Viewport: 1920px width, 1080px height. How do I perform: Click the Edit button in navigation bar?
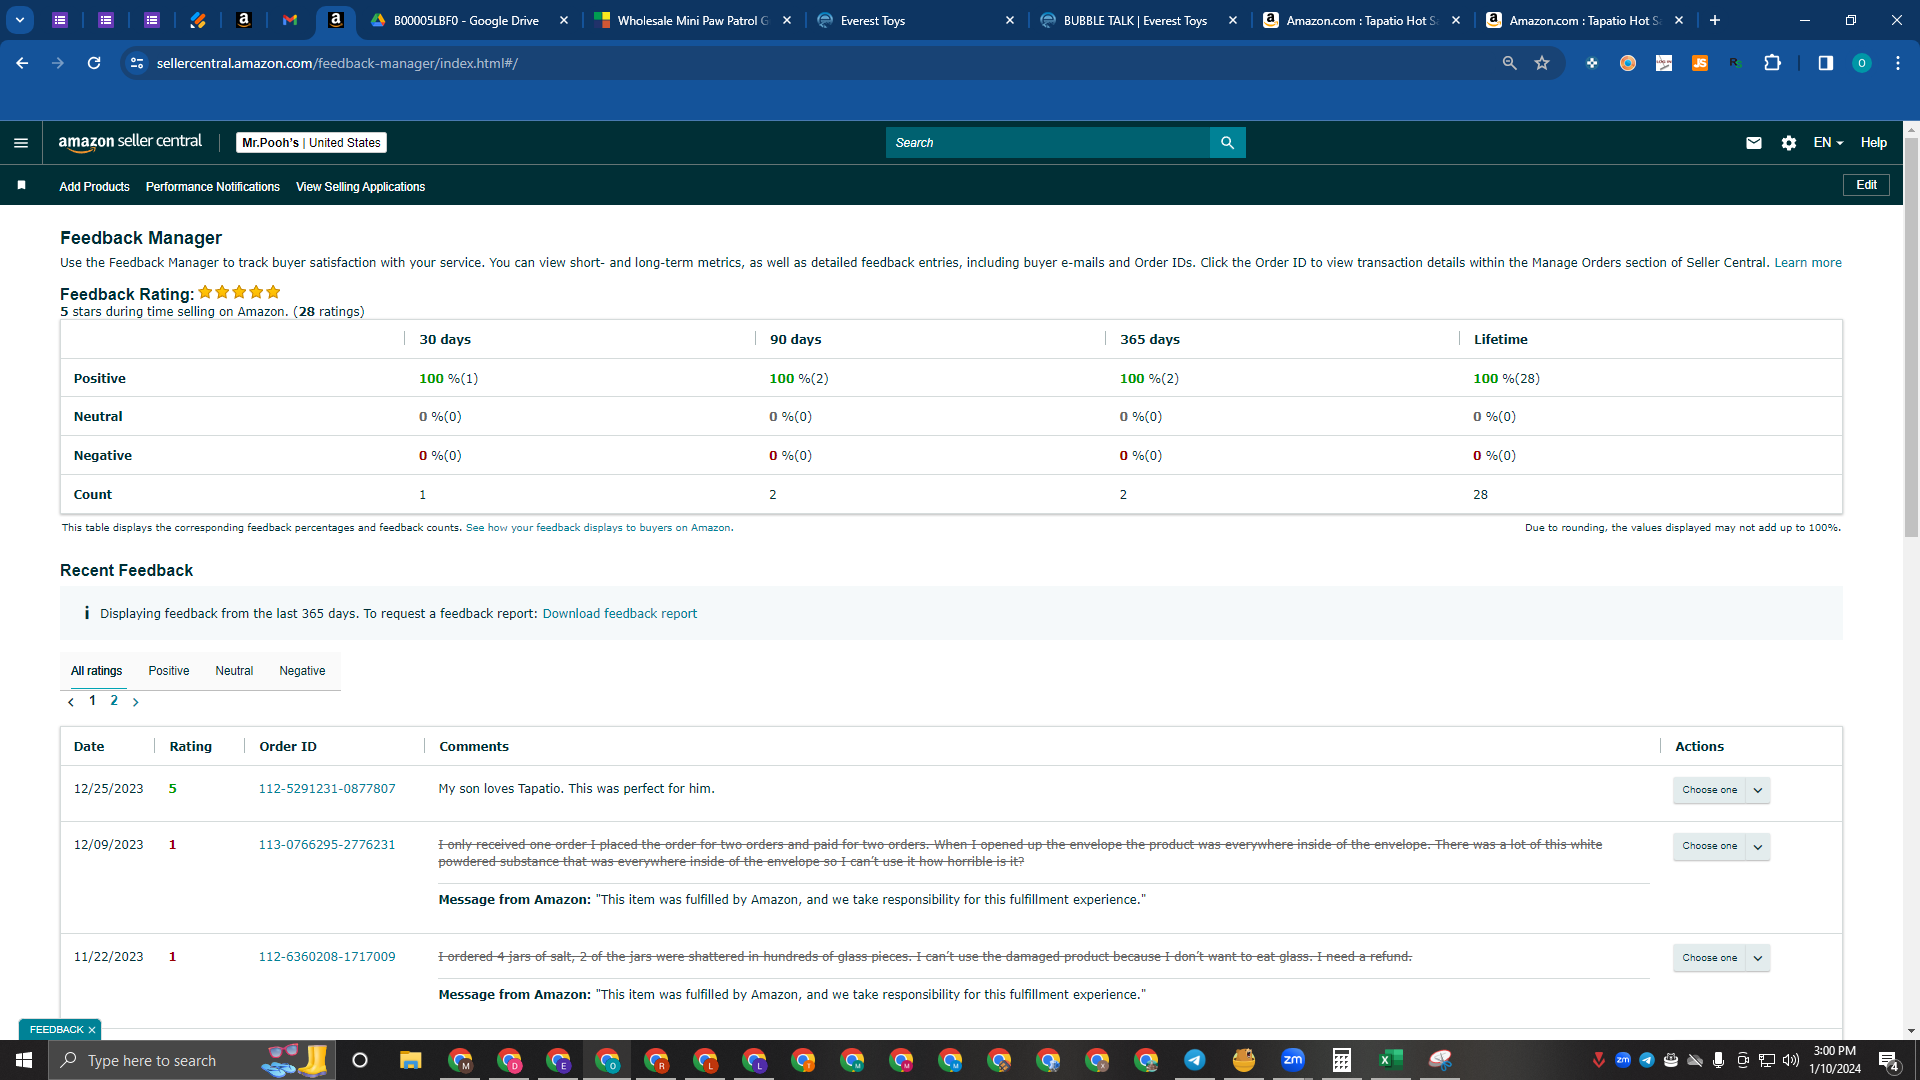point(1866,185)
